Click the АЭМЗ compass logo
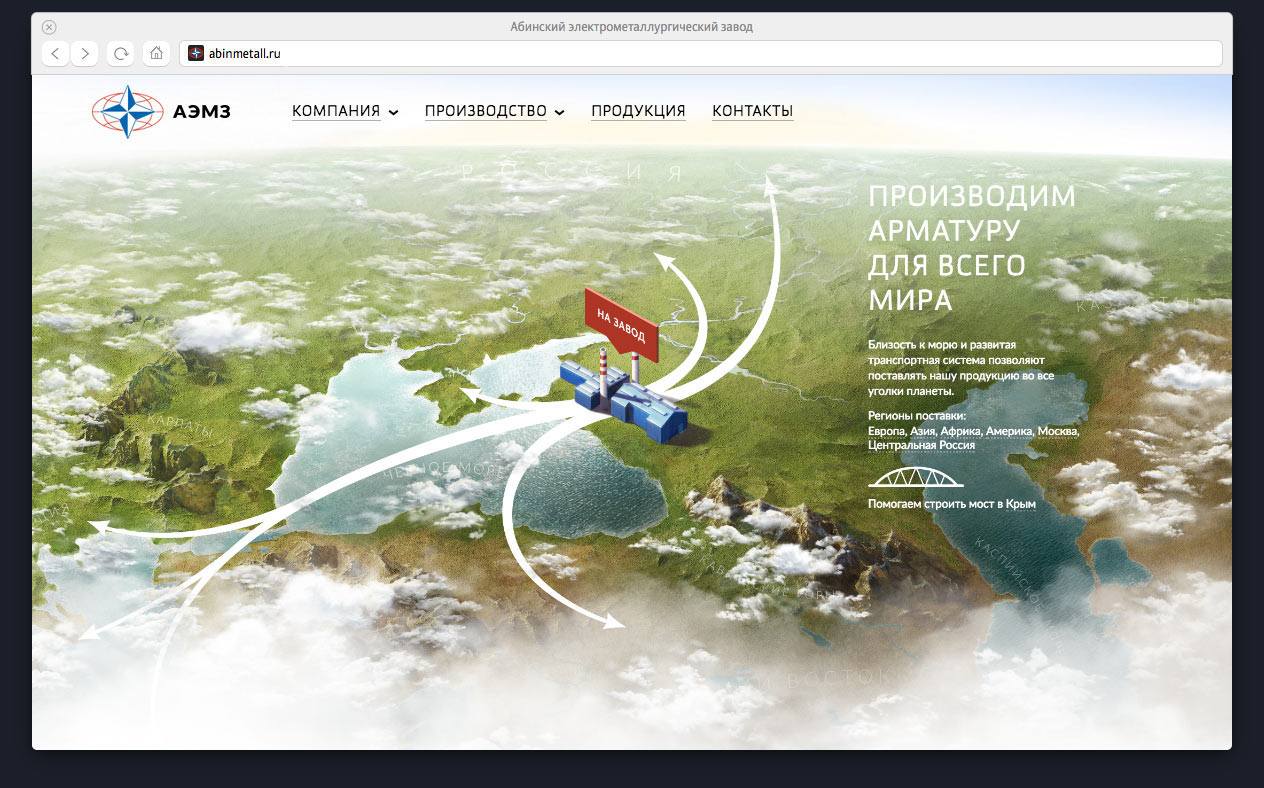 pos(127,111)
